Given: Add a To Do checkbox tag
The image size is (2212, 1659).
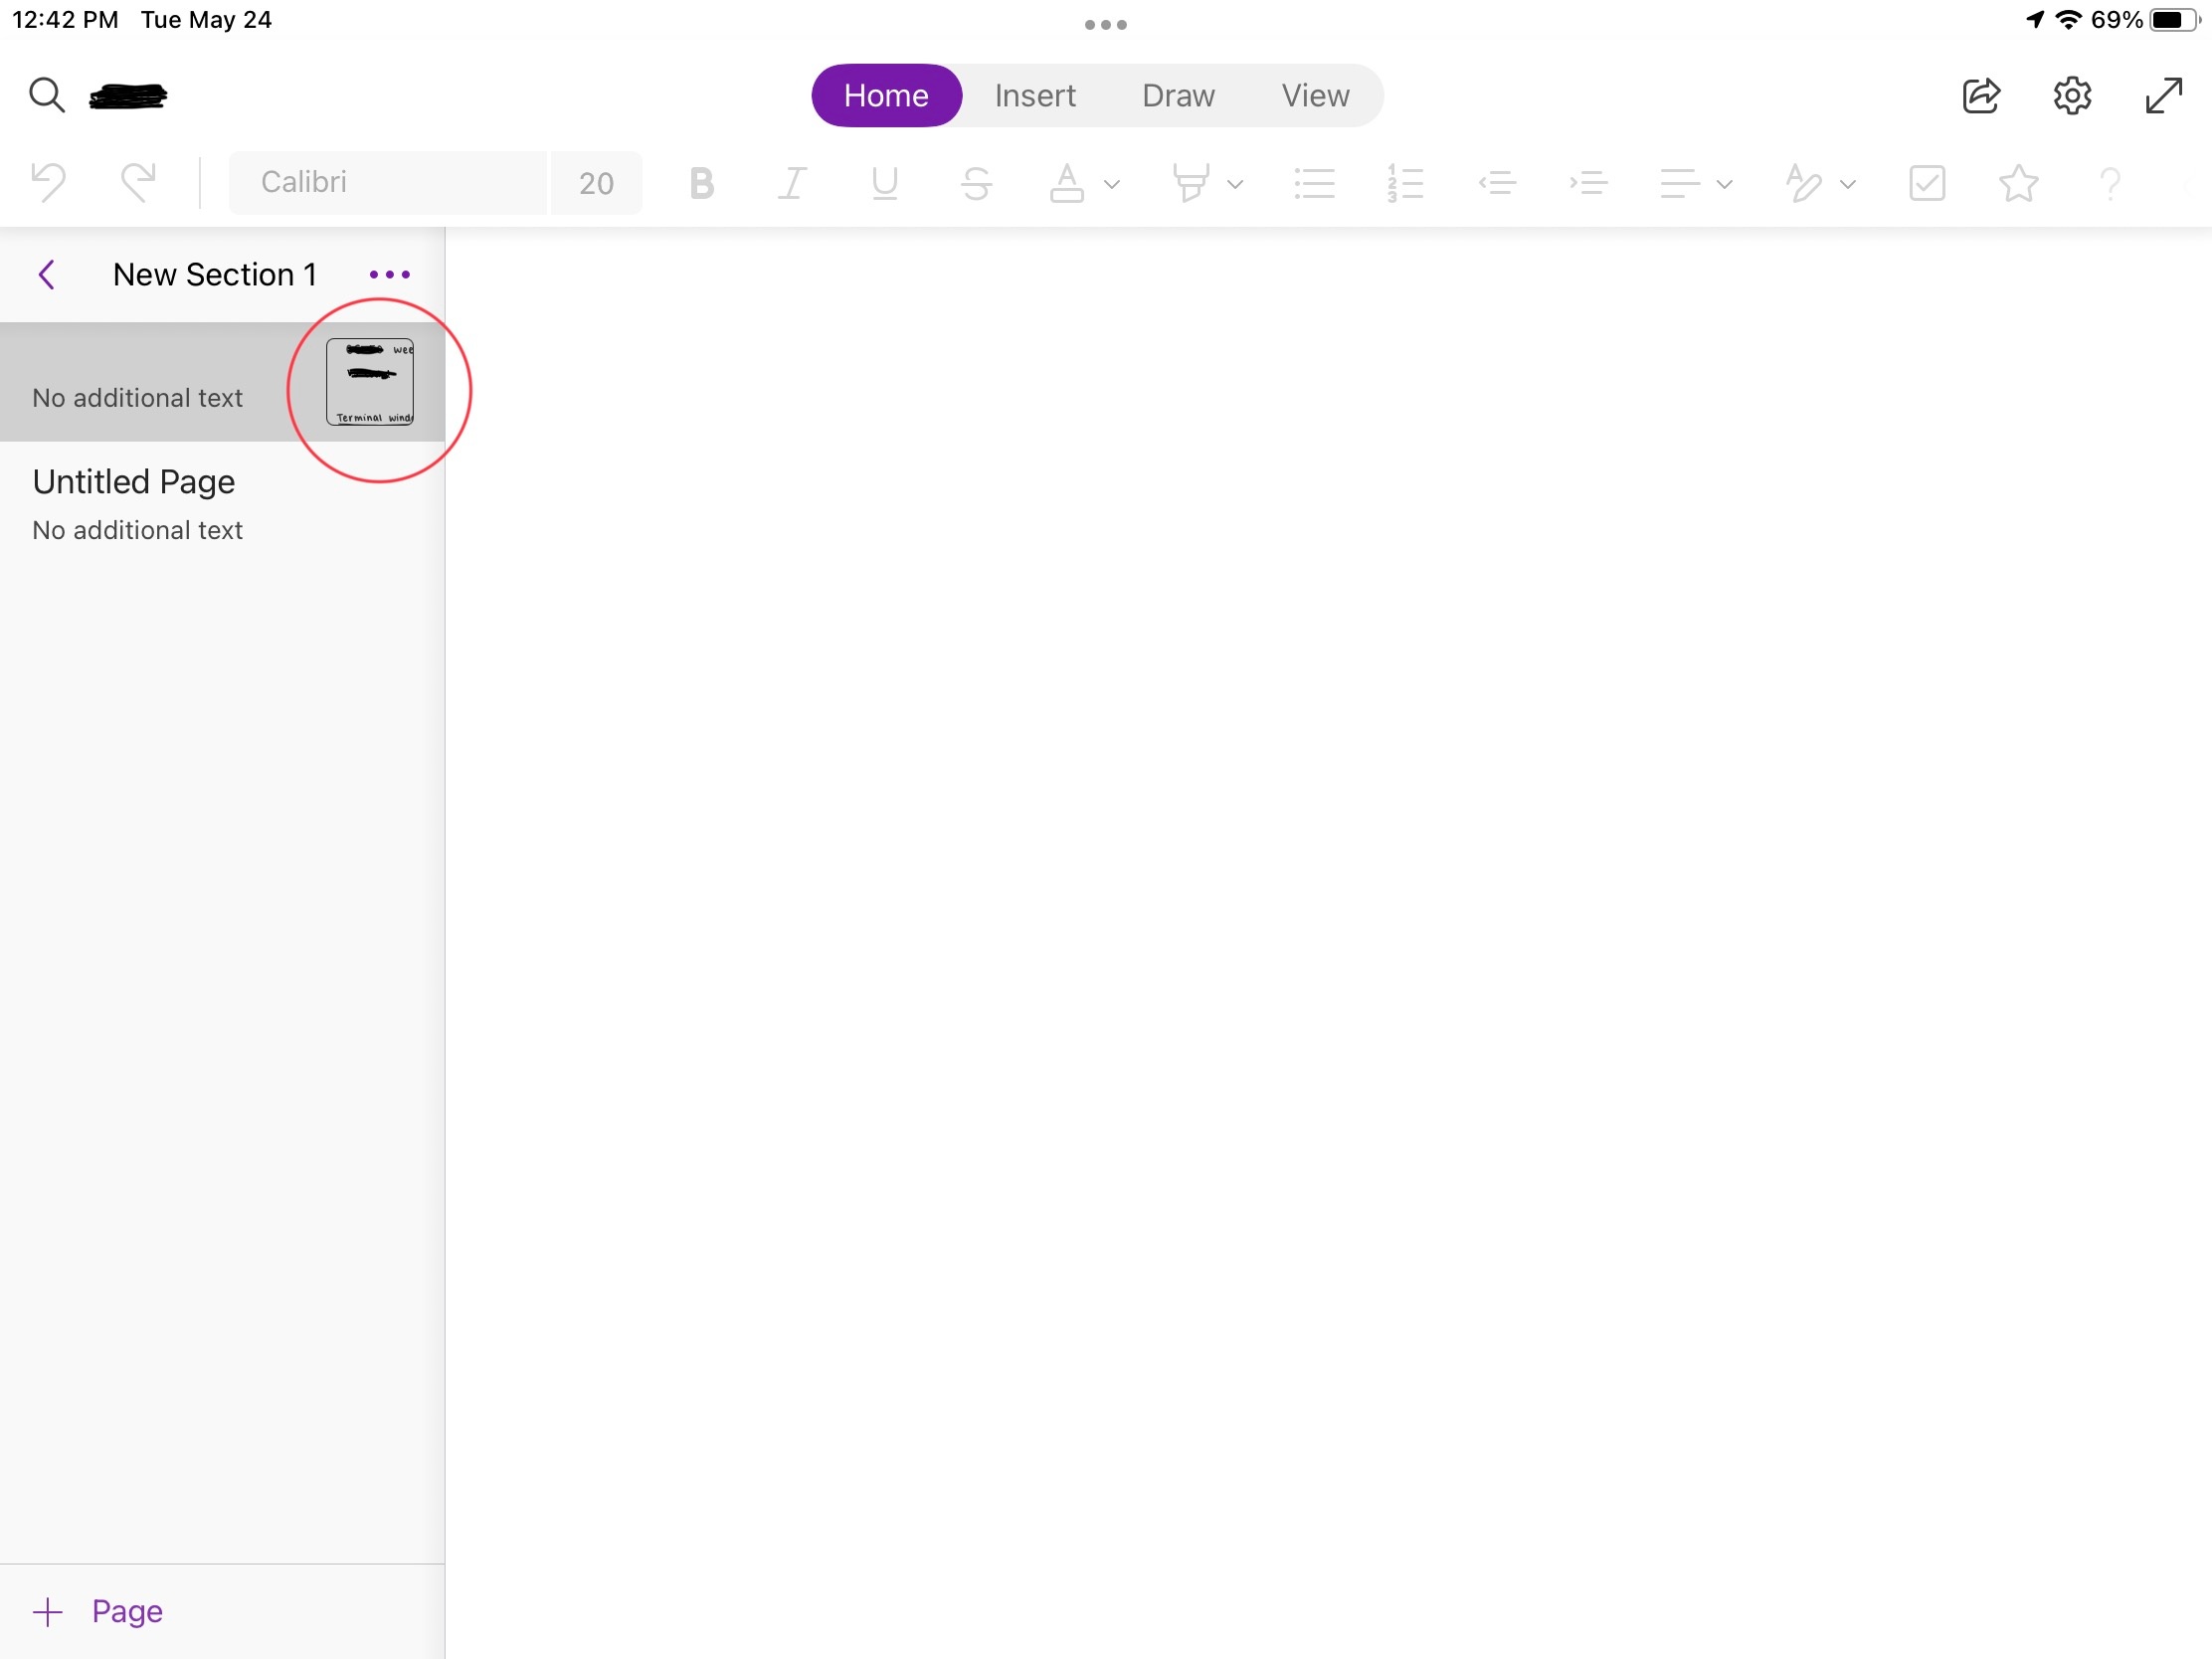Looking at the screenshot, I should tap(1926, 183).
